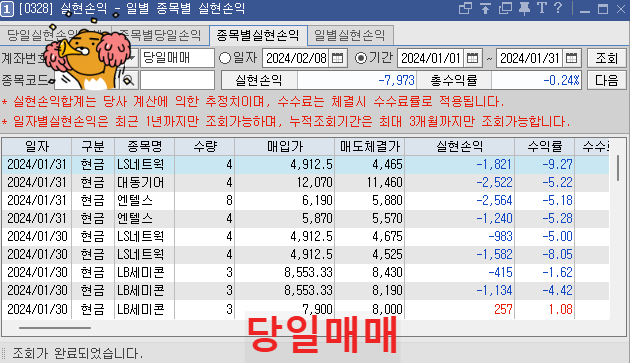Click the 다음 next button
Screen dimensions: 630x363
(x=606, y=80)
